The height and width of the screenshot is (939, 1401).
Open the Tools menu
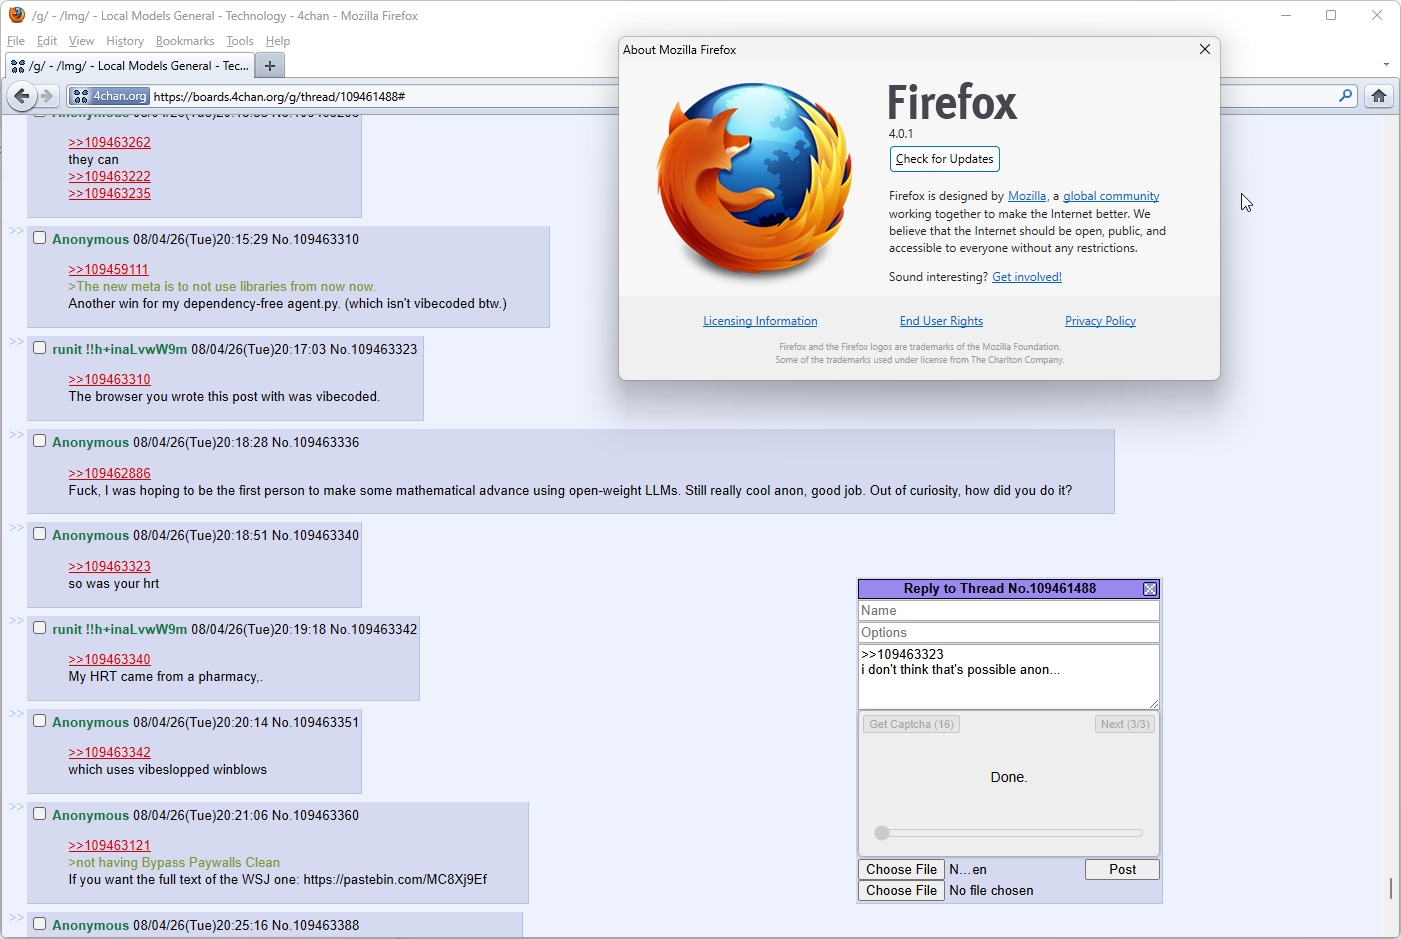[240, 41]
